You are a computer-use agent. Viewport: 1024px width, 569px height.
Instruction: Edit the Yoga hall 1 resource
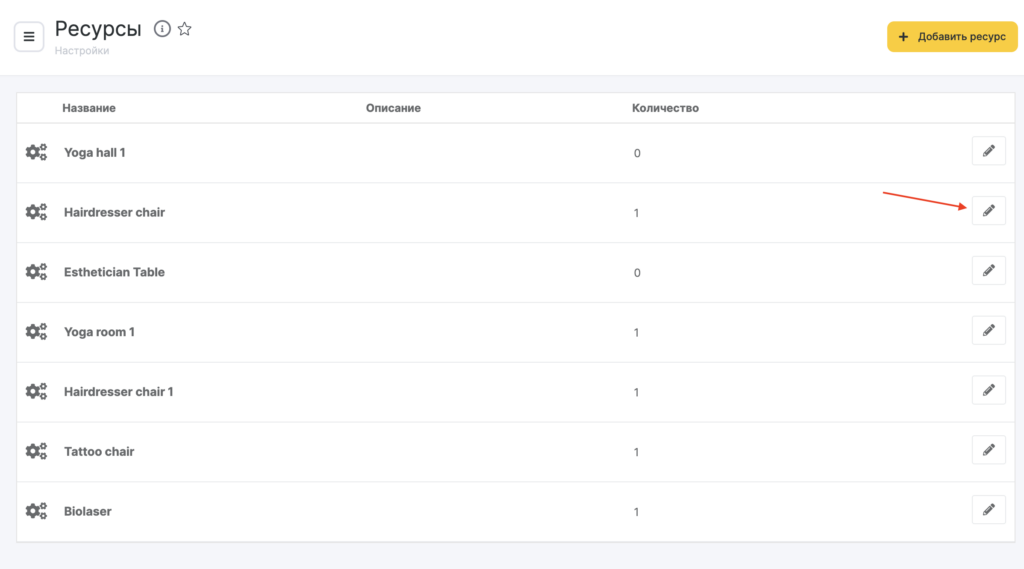988,151
